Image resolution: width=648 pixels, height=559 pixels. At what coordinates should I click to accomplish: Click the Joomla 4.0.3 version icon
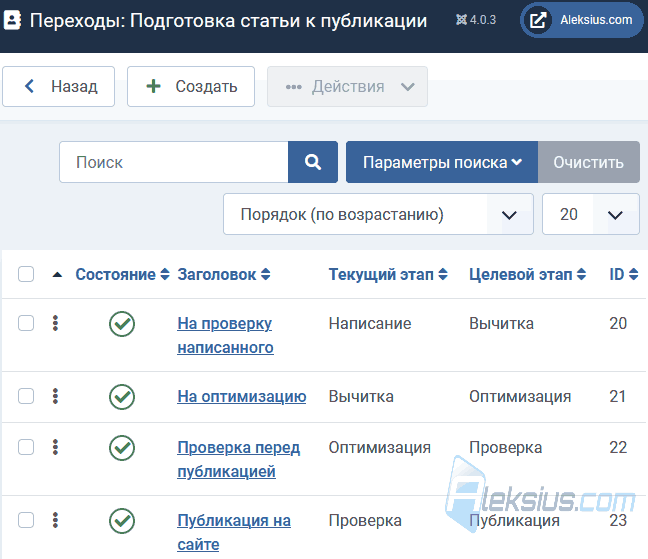tap(461, 19)
